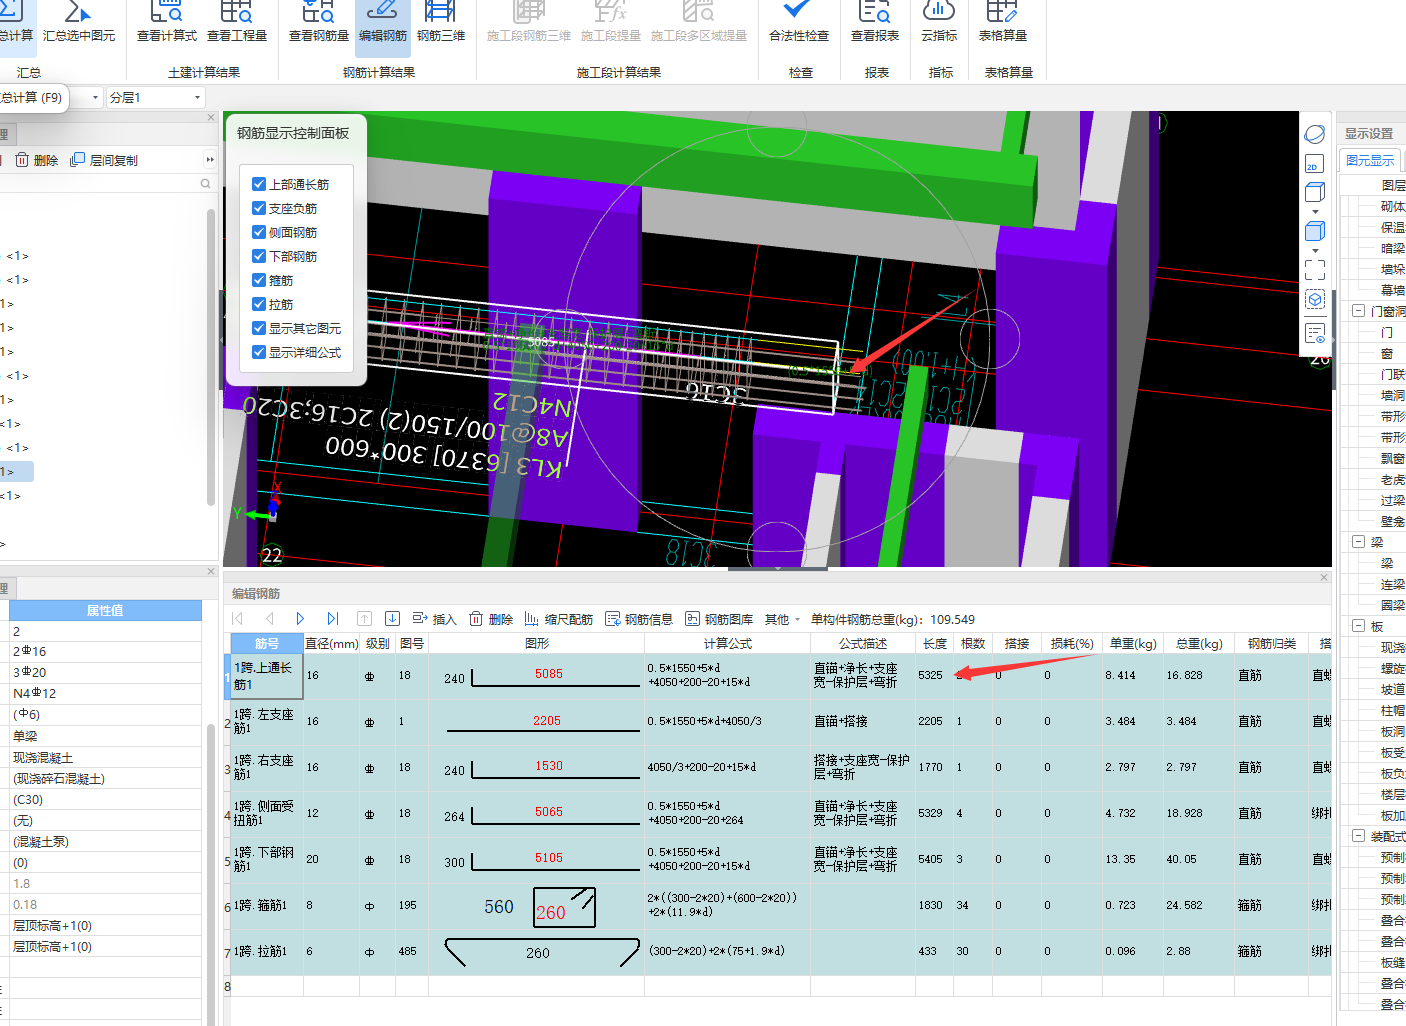Open 查看计算式 in the ribbon
Screen dimensions: 1406x1026
[167, 22]
